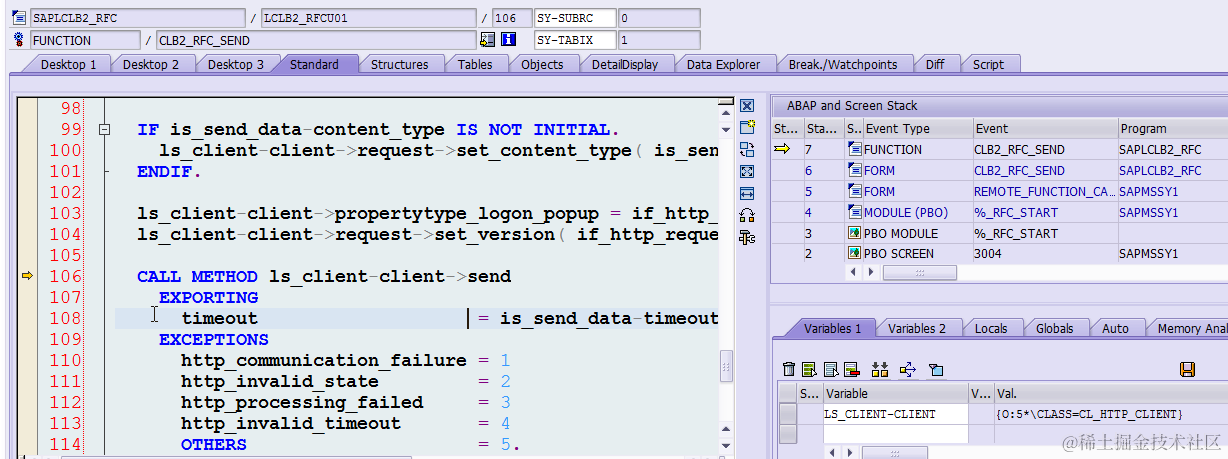1228x459 pixels.
Task: Click the filter funnel icon in Variables toolbar
Action: tap(935, 370)
